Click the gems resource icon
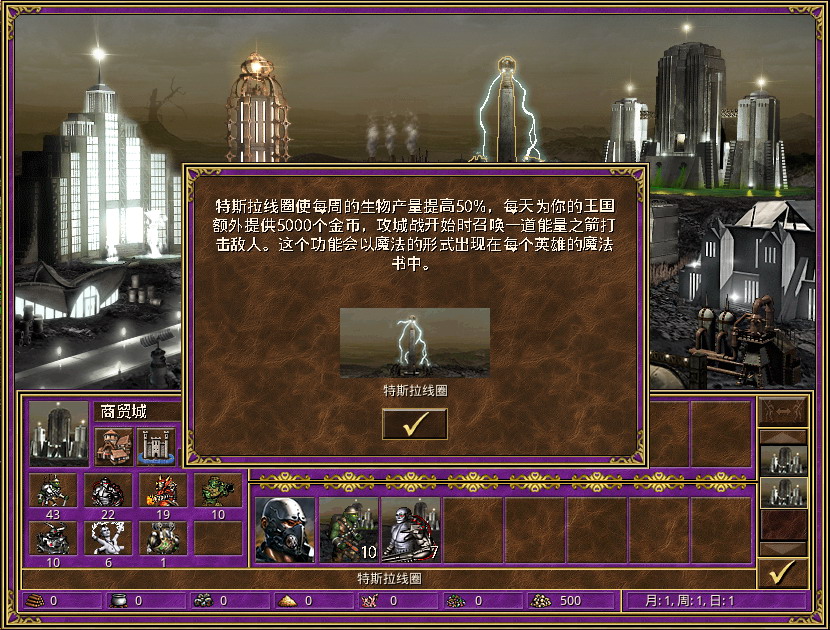830x630 pixels. 456,600
